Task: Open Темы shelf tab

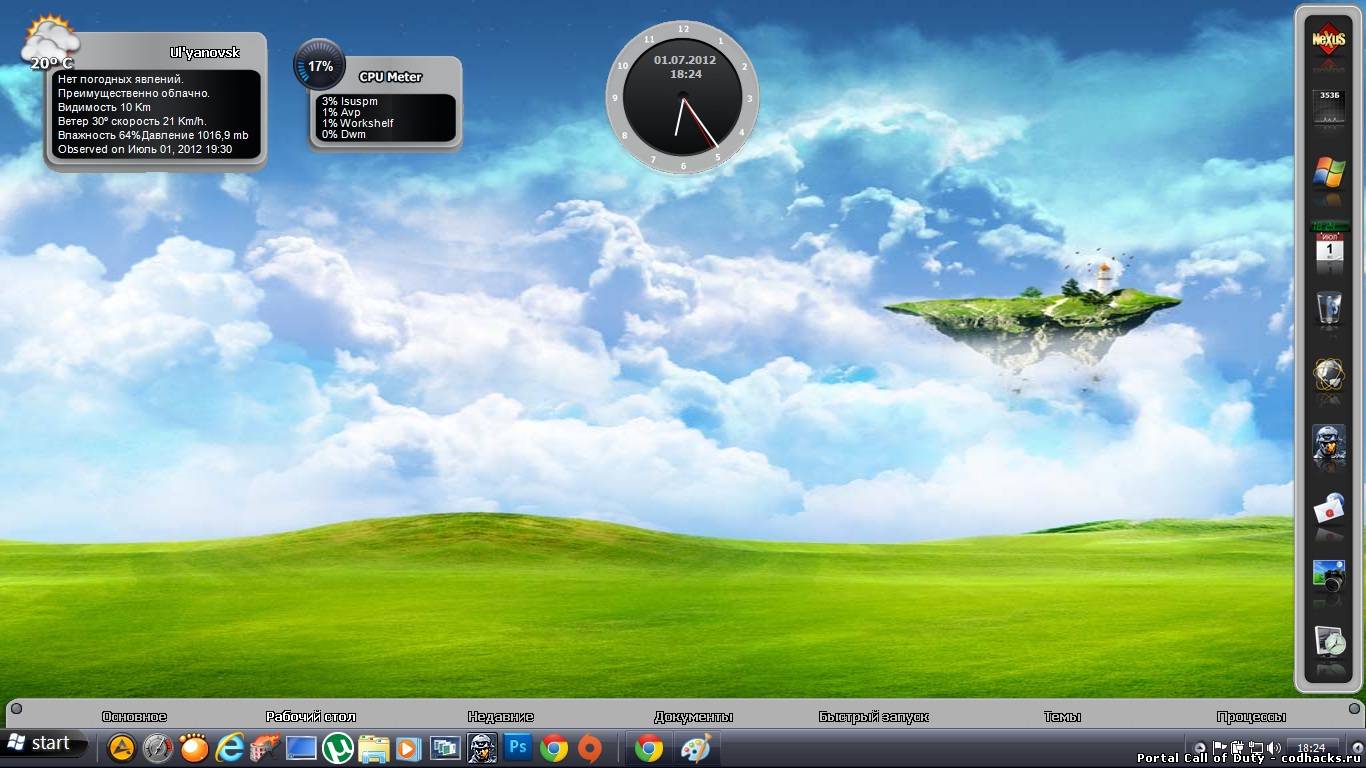Action: click(1062, 716)
